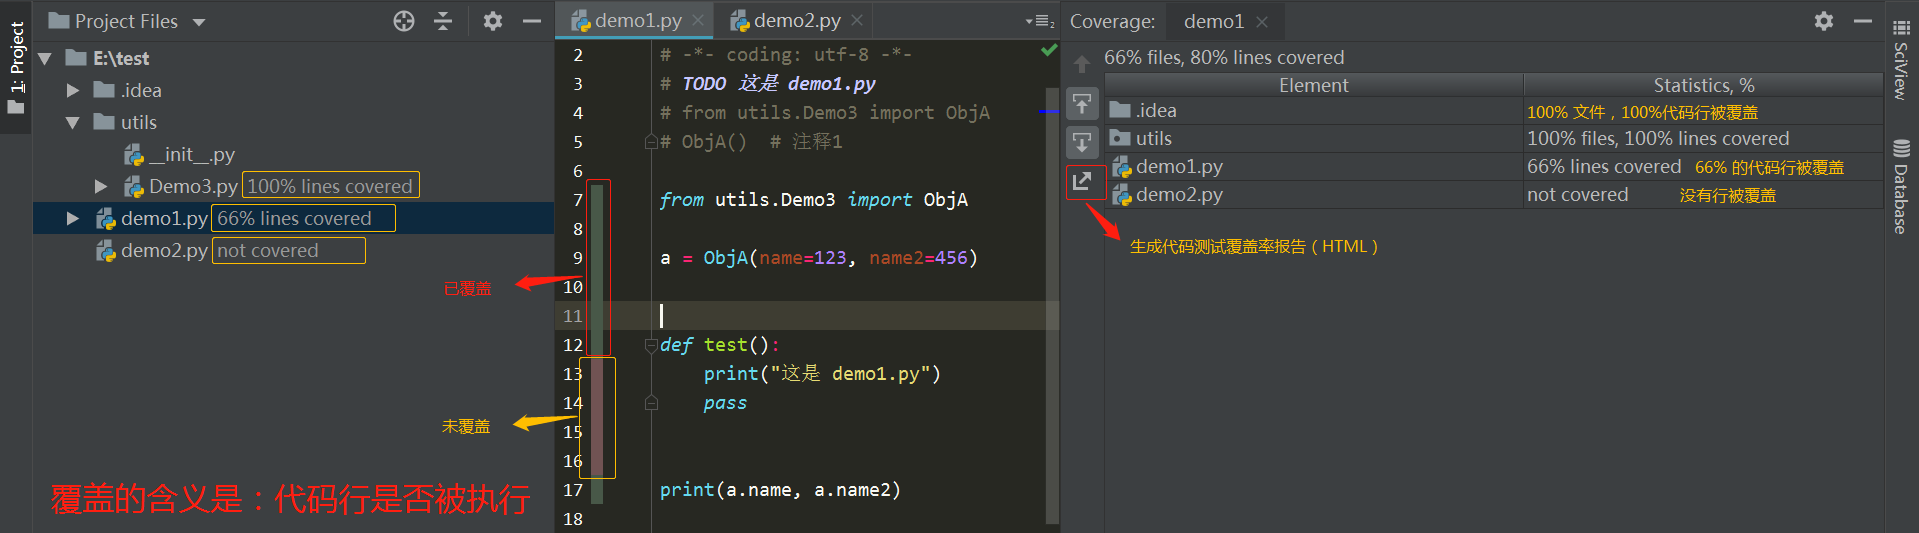This screenshot has height=533, width=1919.
Task: Close the demo2.py editor tab
Action: [857, 20]
